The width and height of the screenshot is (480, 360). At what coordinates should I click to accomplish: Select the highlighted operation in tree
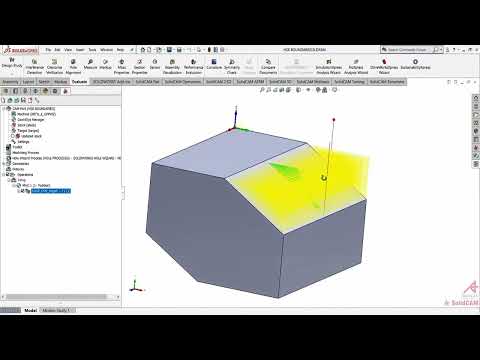point(51,191)
